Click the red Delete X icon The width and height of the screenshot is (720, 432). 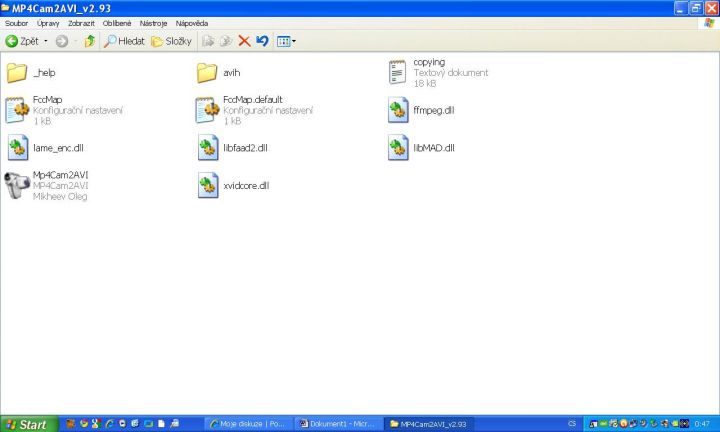(244, 41)
